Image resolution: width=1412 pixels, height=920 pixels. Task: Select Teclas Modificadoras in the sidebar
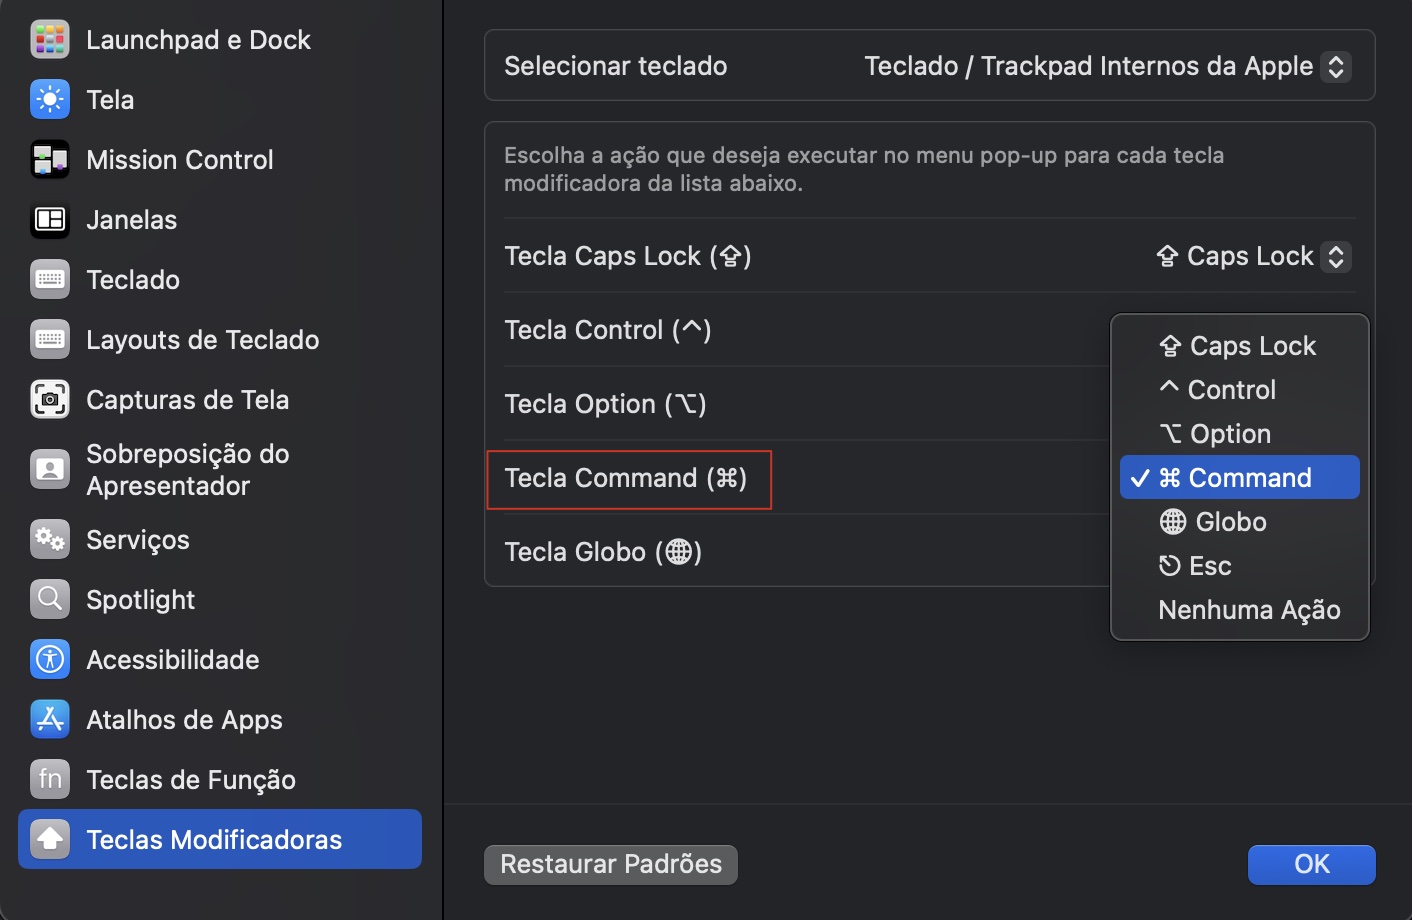(218, 839)
